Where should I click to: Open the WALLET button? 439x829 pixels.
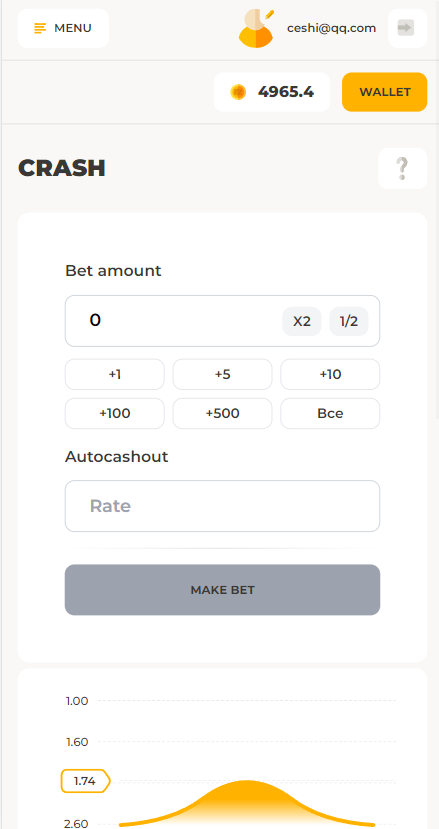coord(385,92)
